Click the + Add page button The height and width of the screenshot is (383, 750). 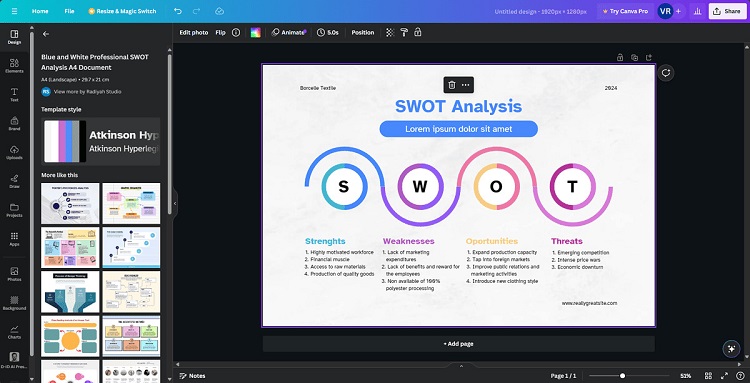458,343
